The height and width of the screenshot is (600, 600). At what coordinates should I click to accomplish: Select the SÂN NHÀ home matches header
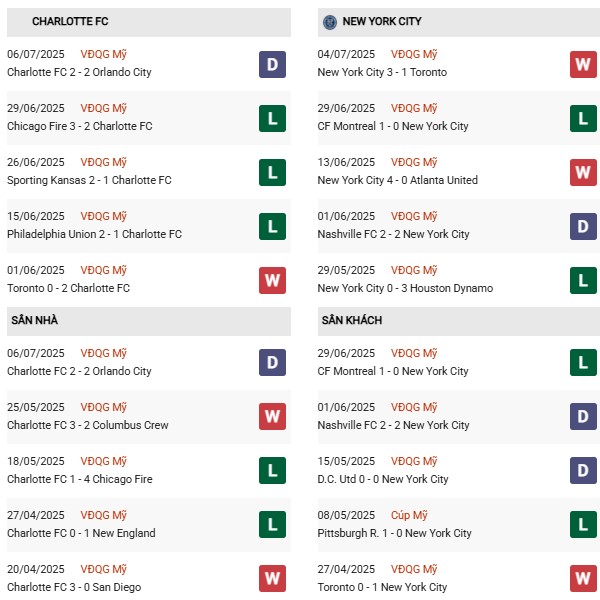(39, 320)
